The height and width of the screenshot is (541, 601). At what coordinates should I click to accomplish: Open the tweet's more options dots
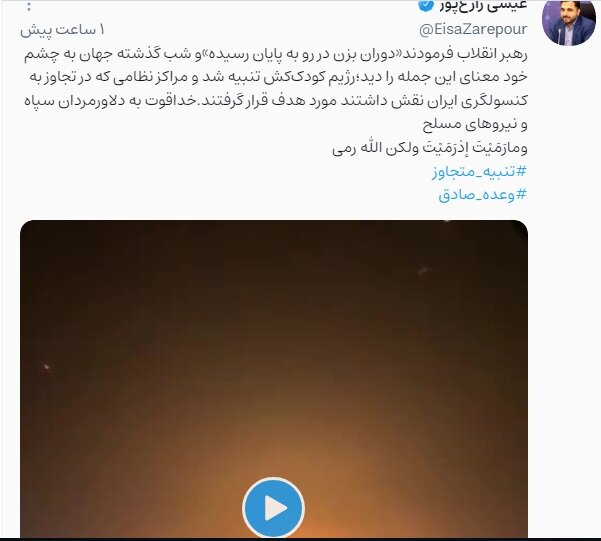pyautogui.click(x=29, y=6)
